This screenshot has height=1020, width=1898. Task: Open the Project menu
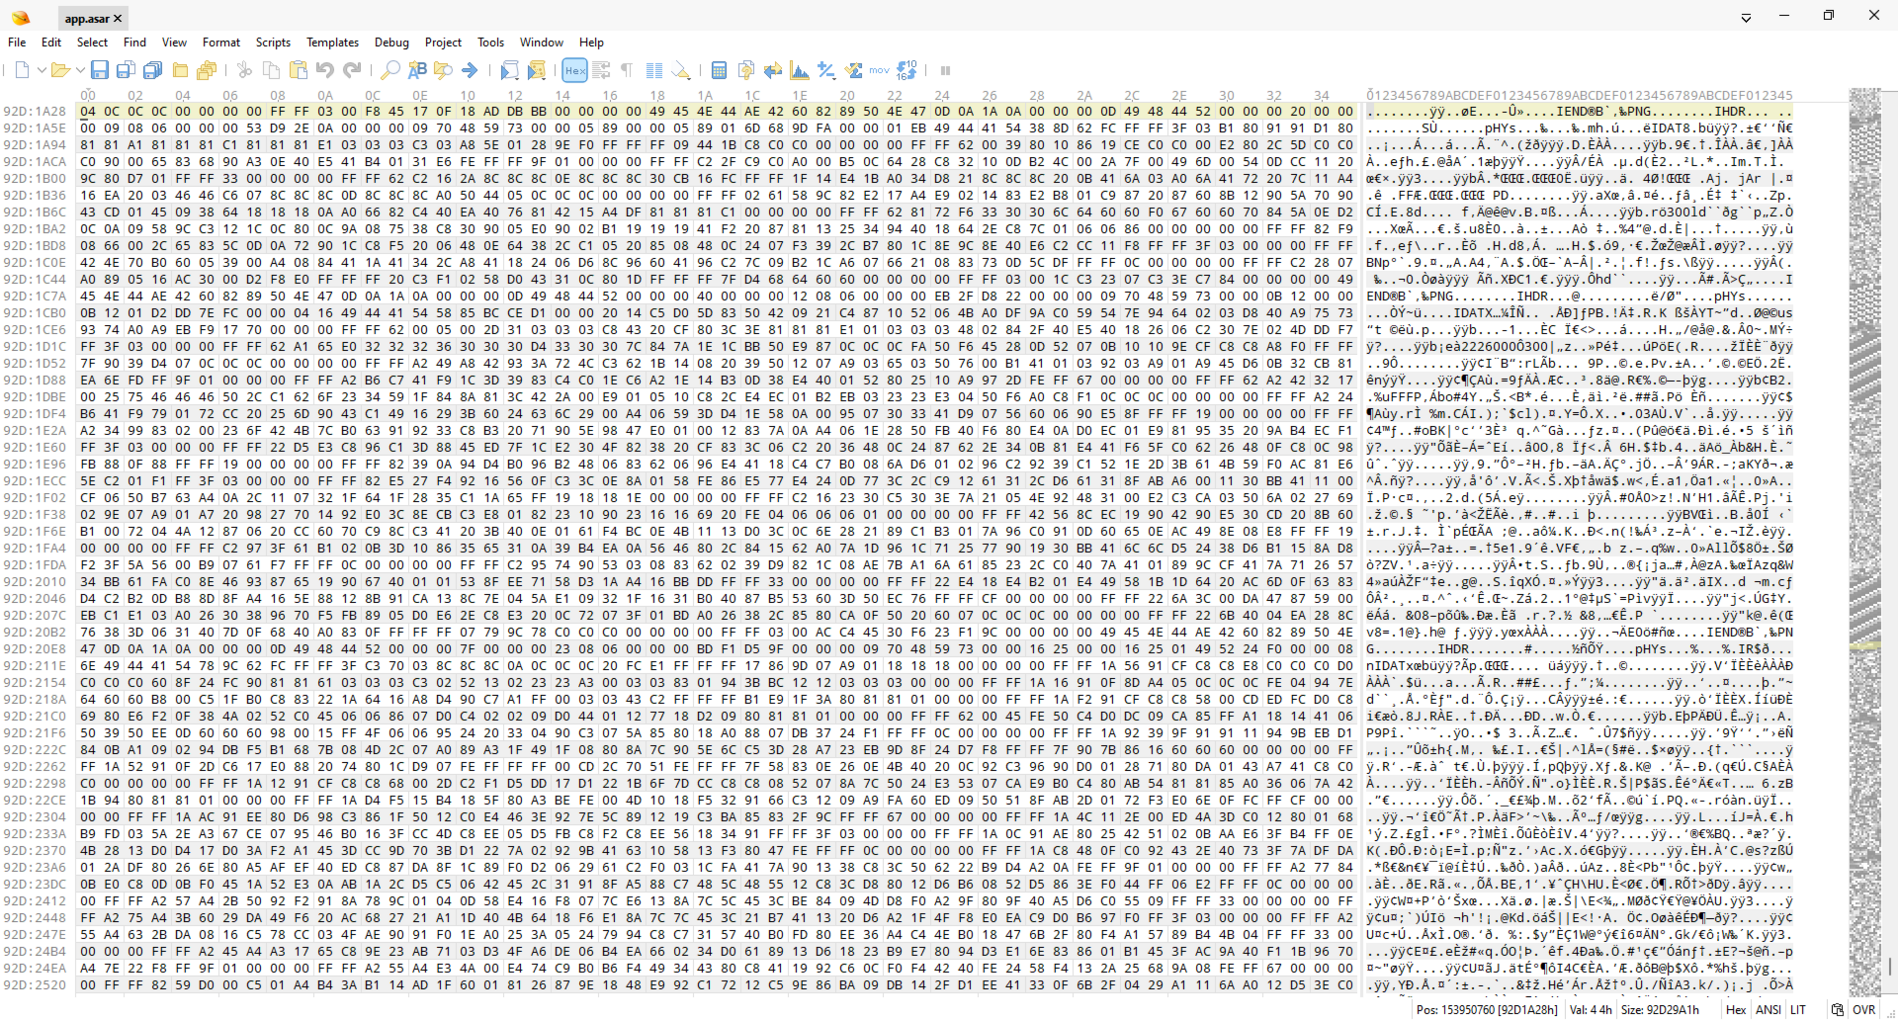click(443, 42)
